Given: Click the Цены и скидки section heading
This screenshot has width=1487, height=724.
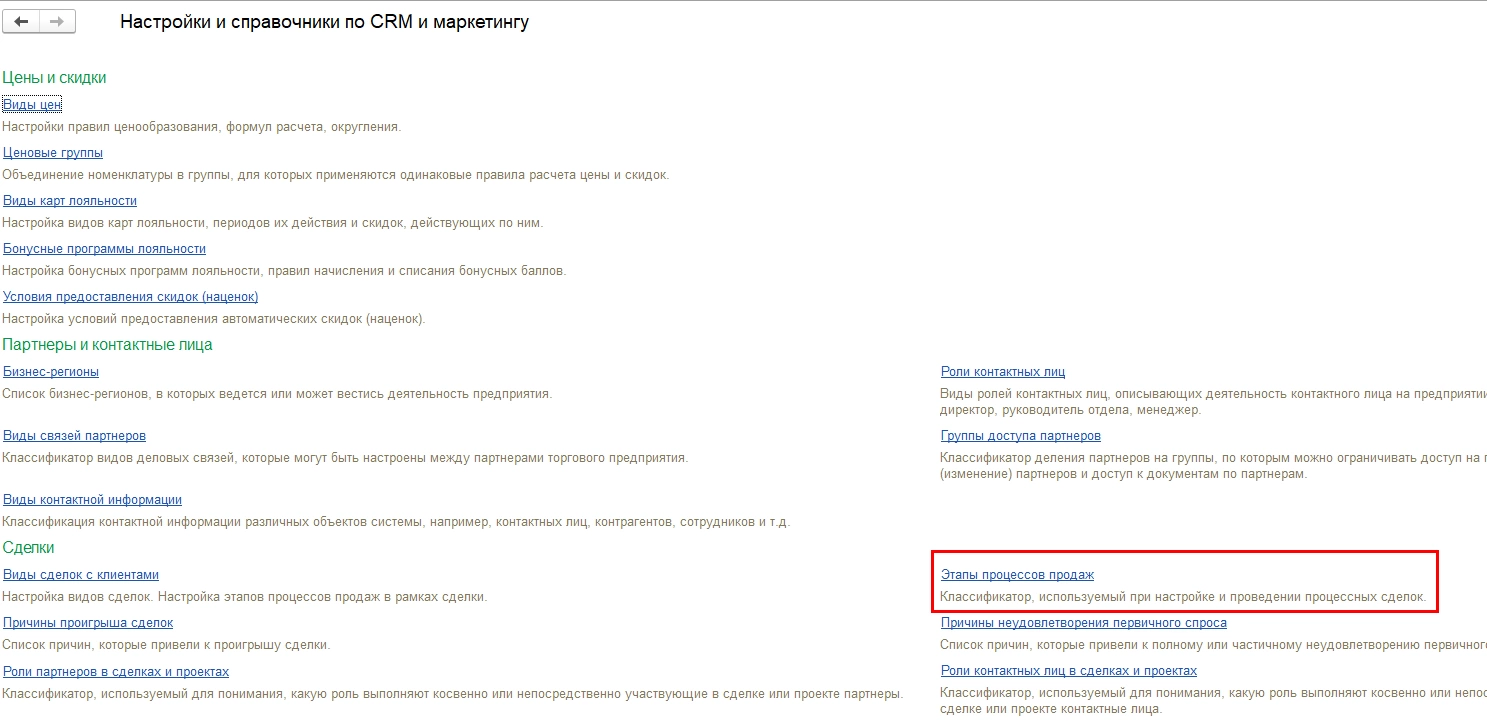Looking at the screenshot, I should 54,78.
